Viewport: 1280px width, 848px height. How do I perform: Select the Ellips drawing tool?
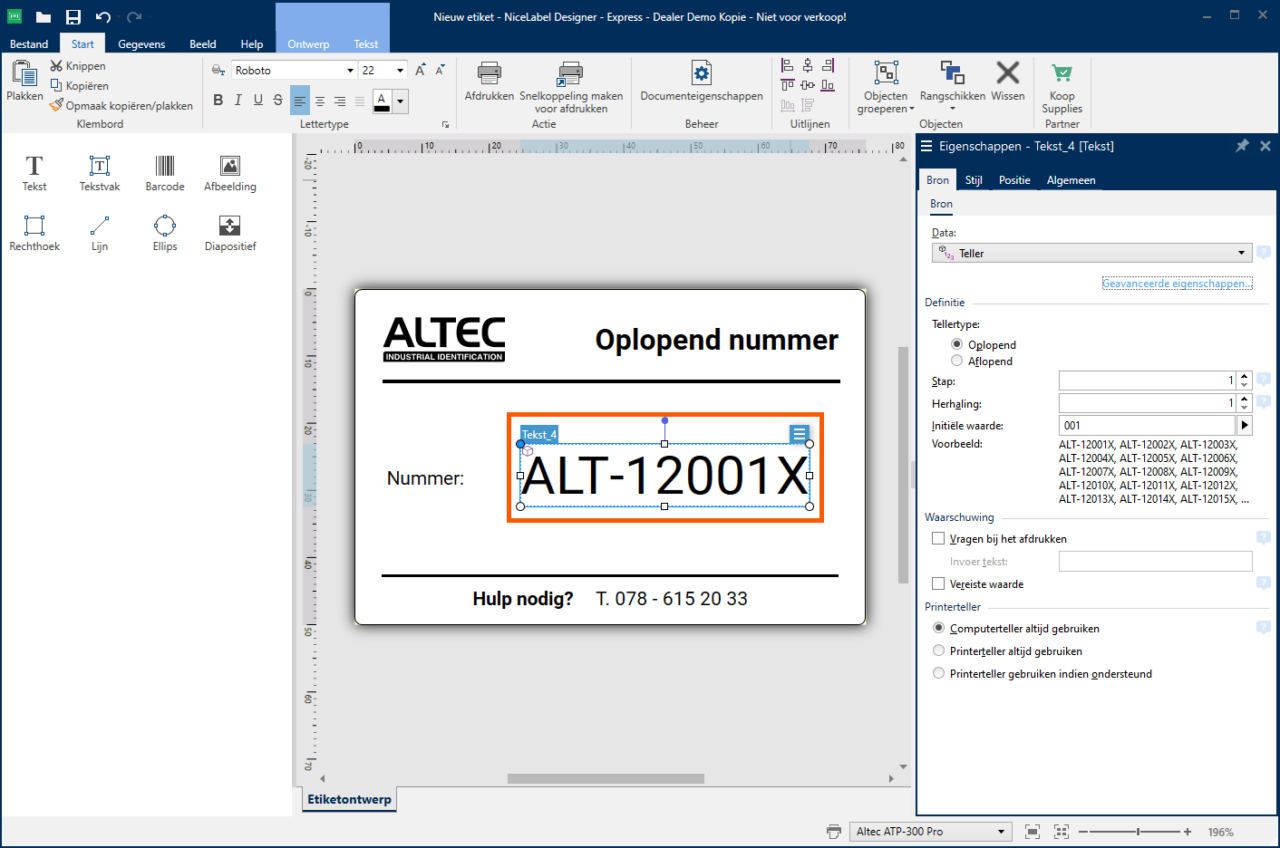click(164, 232)
